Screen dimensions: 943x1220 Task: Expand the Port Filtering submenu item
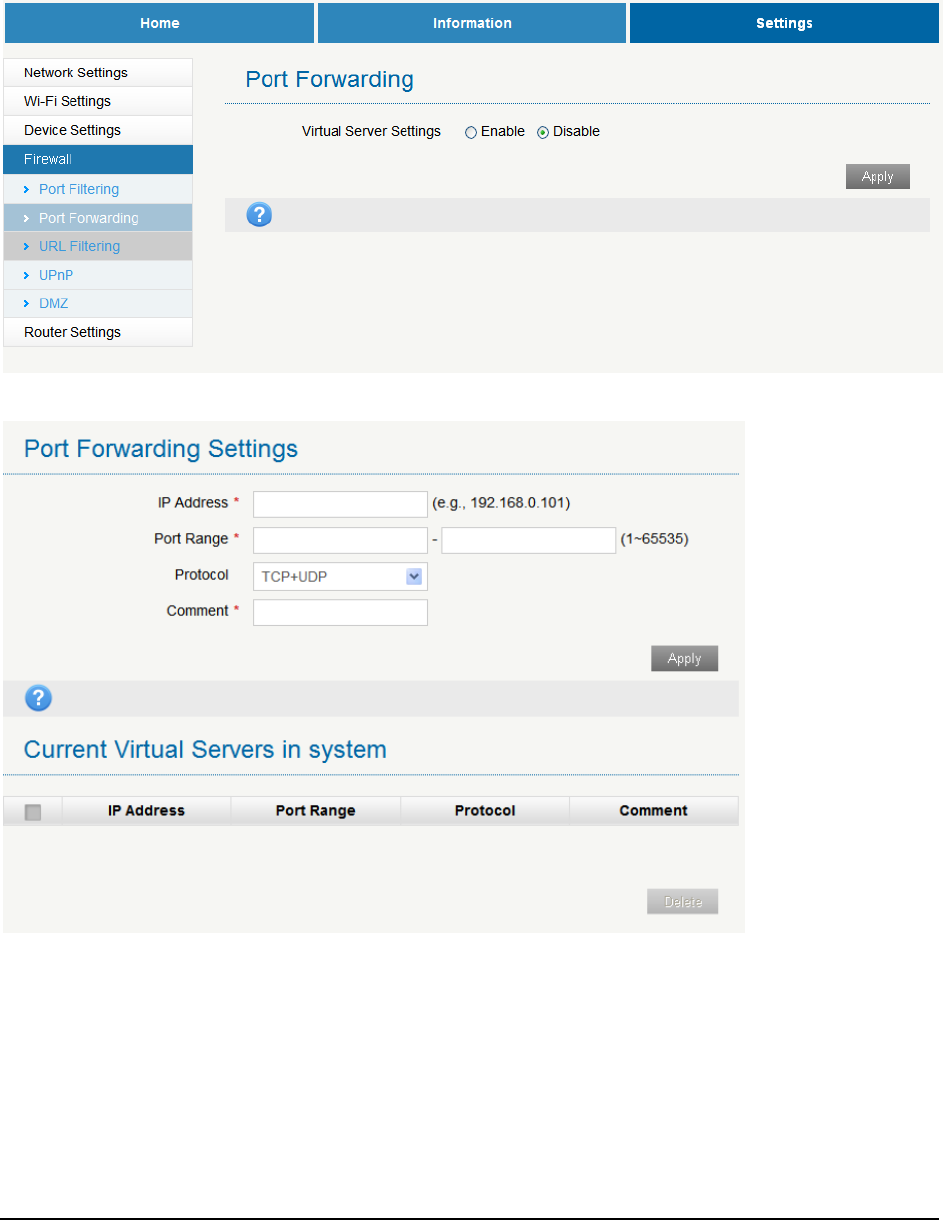pyautogui.click(x=79, y=189)
